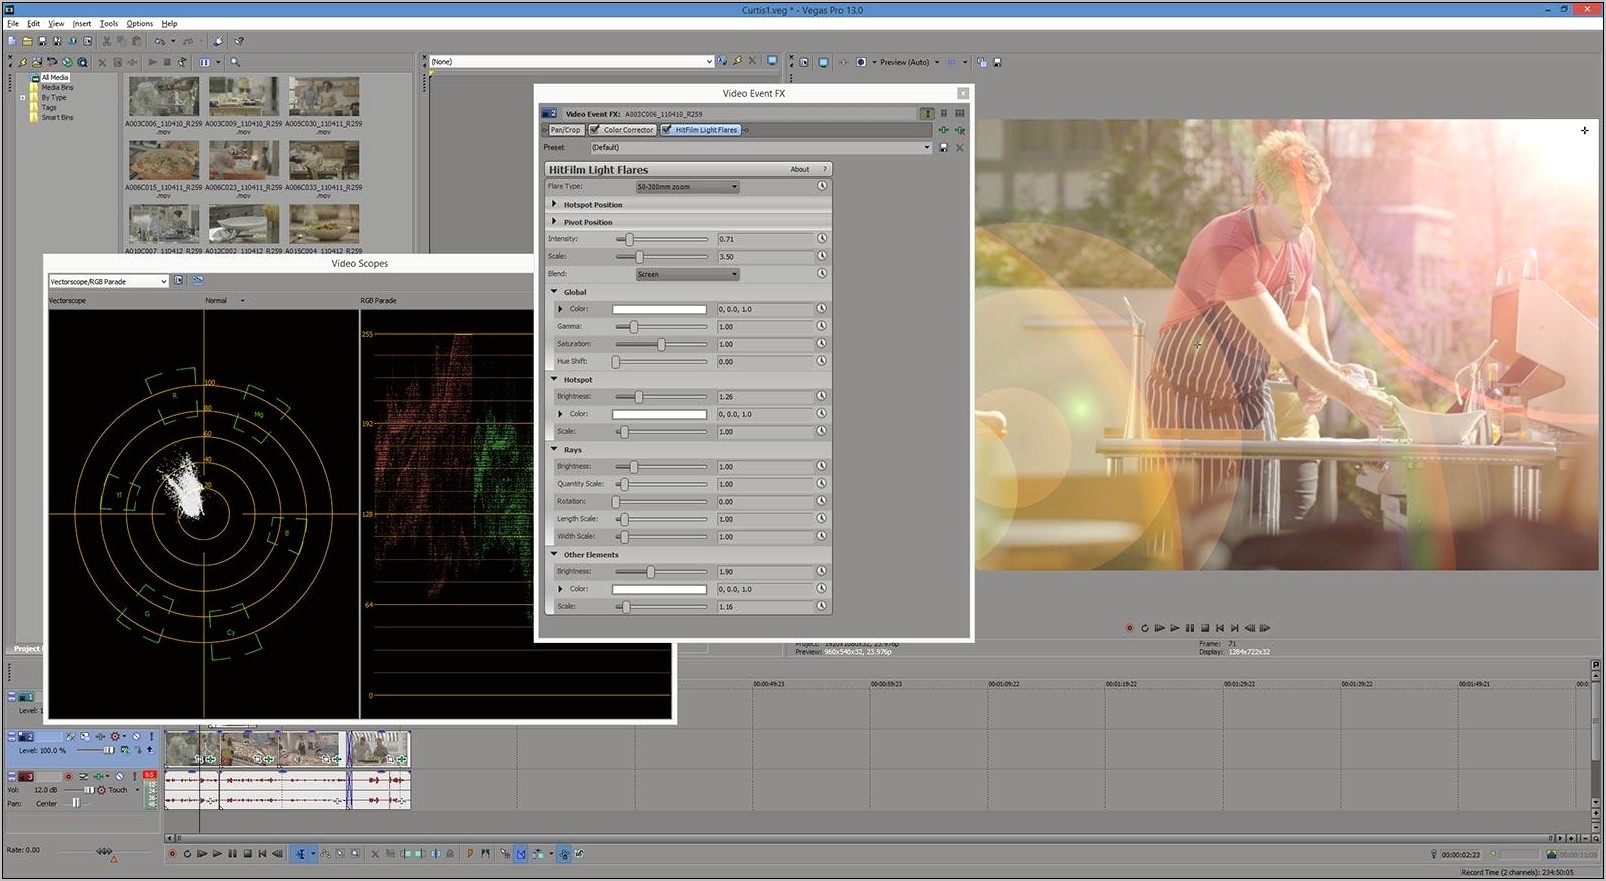1606x881 pixels.
Task: Click Split Screen View icon in preview toolbar
Action: [861, 62]
